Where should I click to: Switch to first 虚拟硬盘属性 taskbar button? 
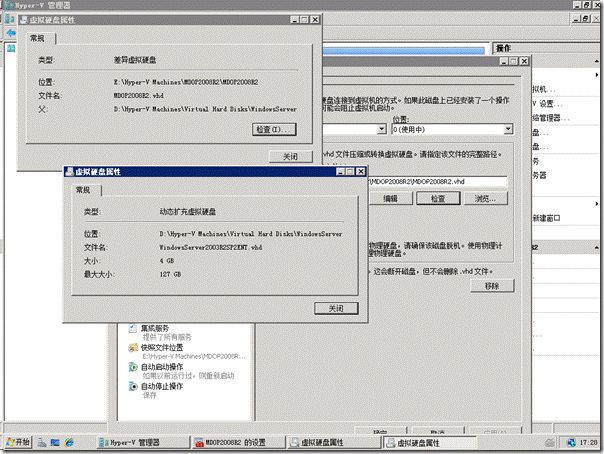tap(334, 443)
